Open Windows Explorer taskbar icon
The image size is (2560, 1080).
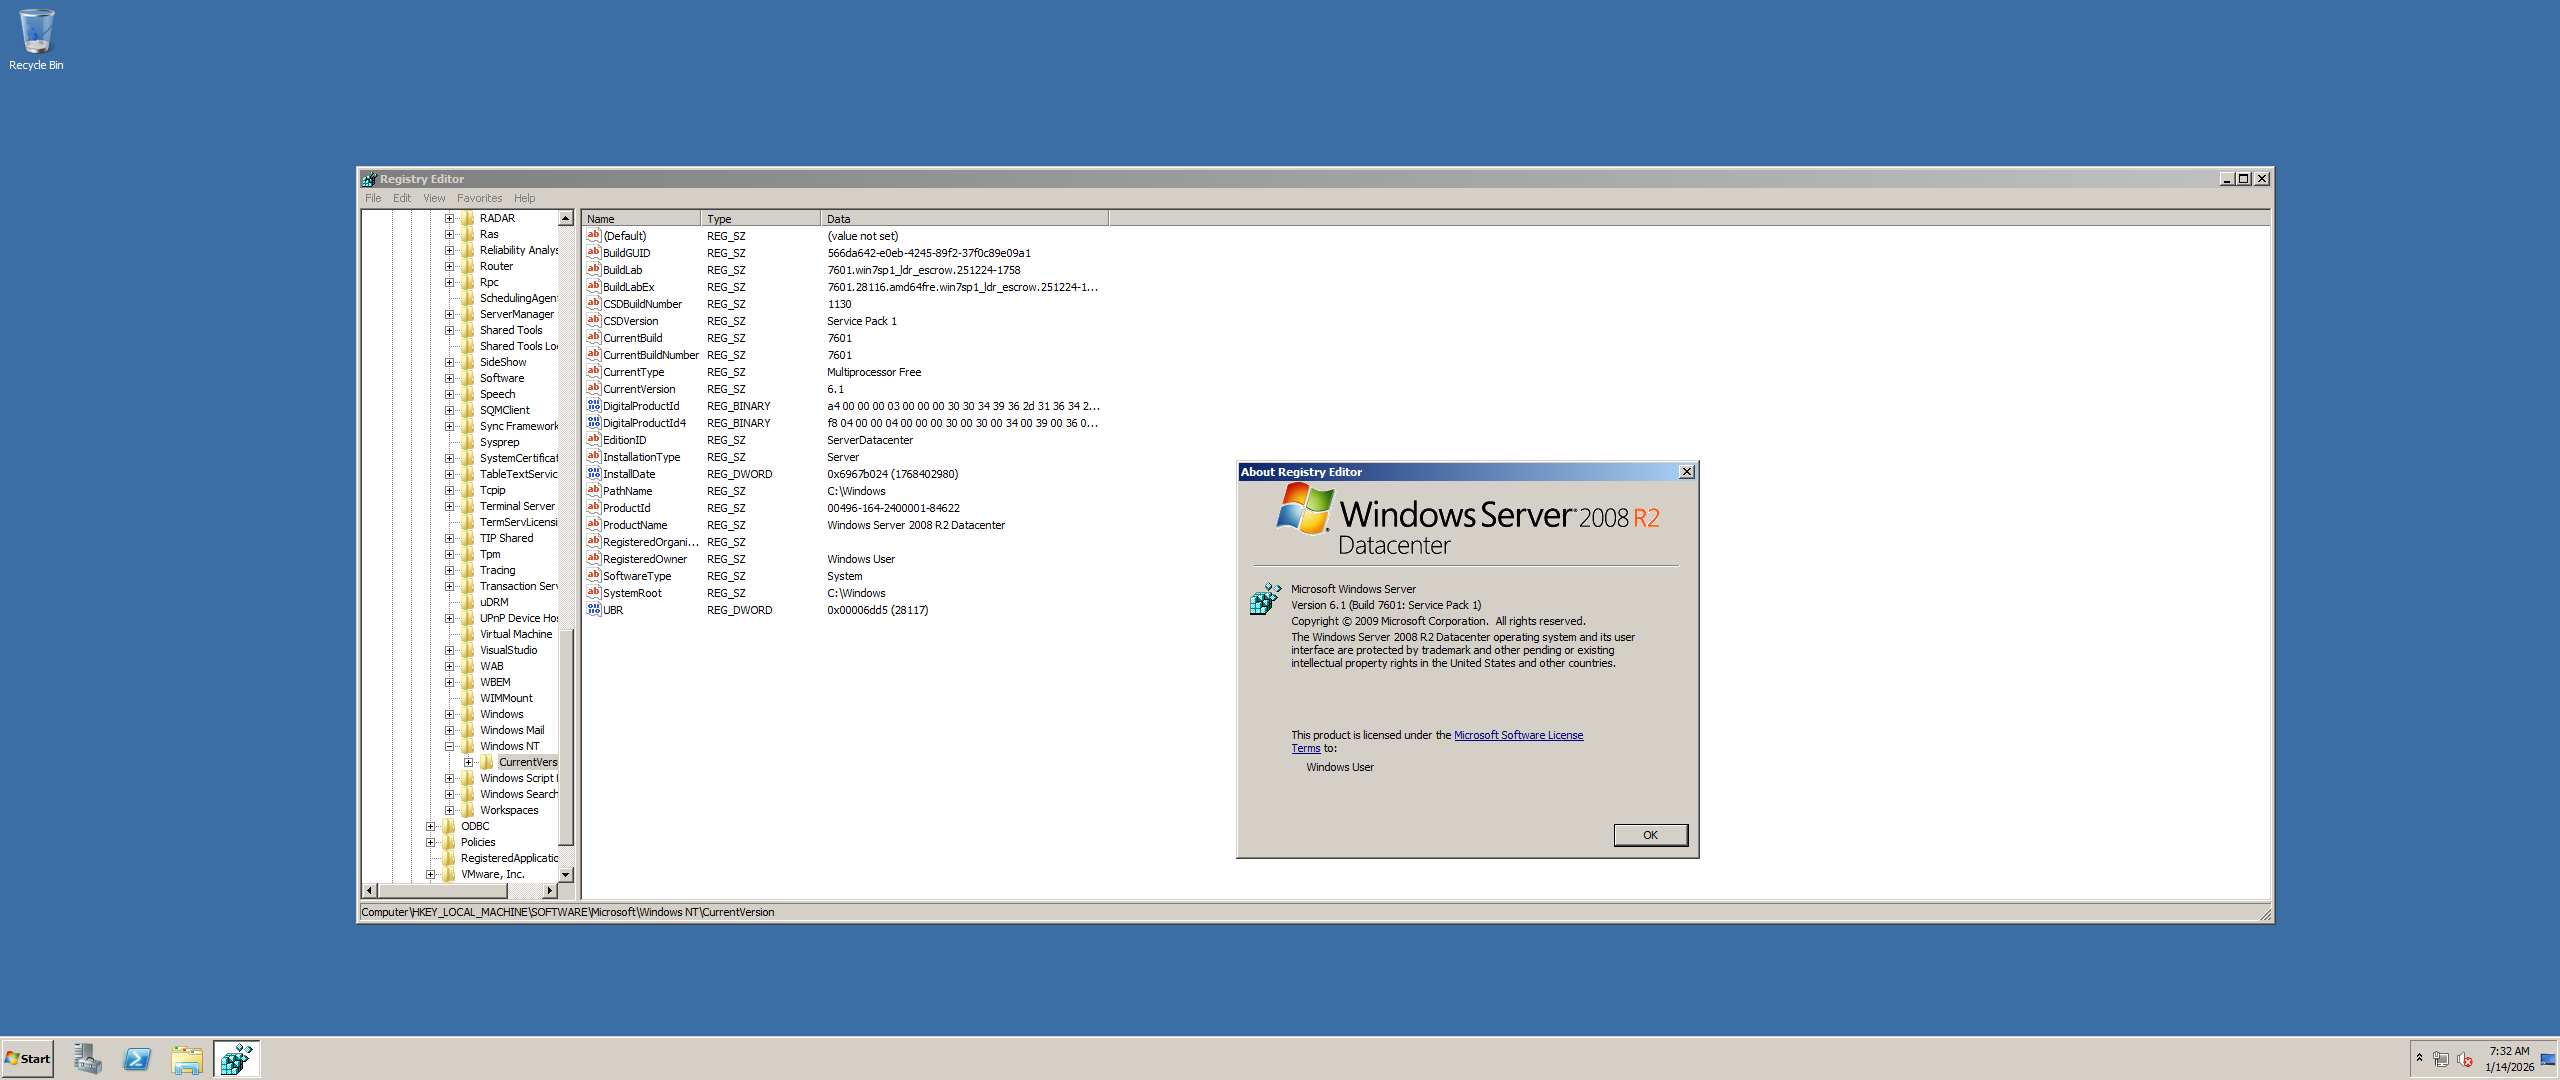click(x=187, y=1059)
